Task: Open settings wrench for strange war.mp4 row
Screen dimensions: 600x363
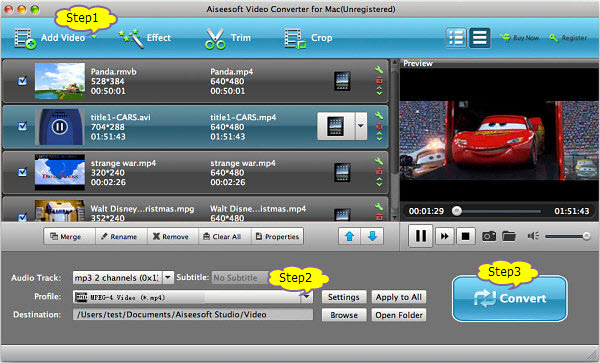Action: [379, 161]
